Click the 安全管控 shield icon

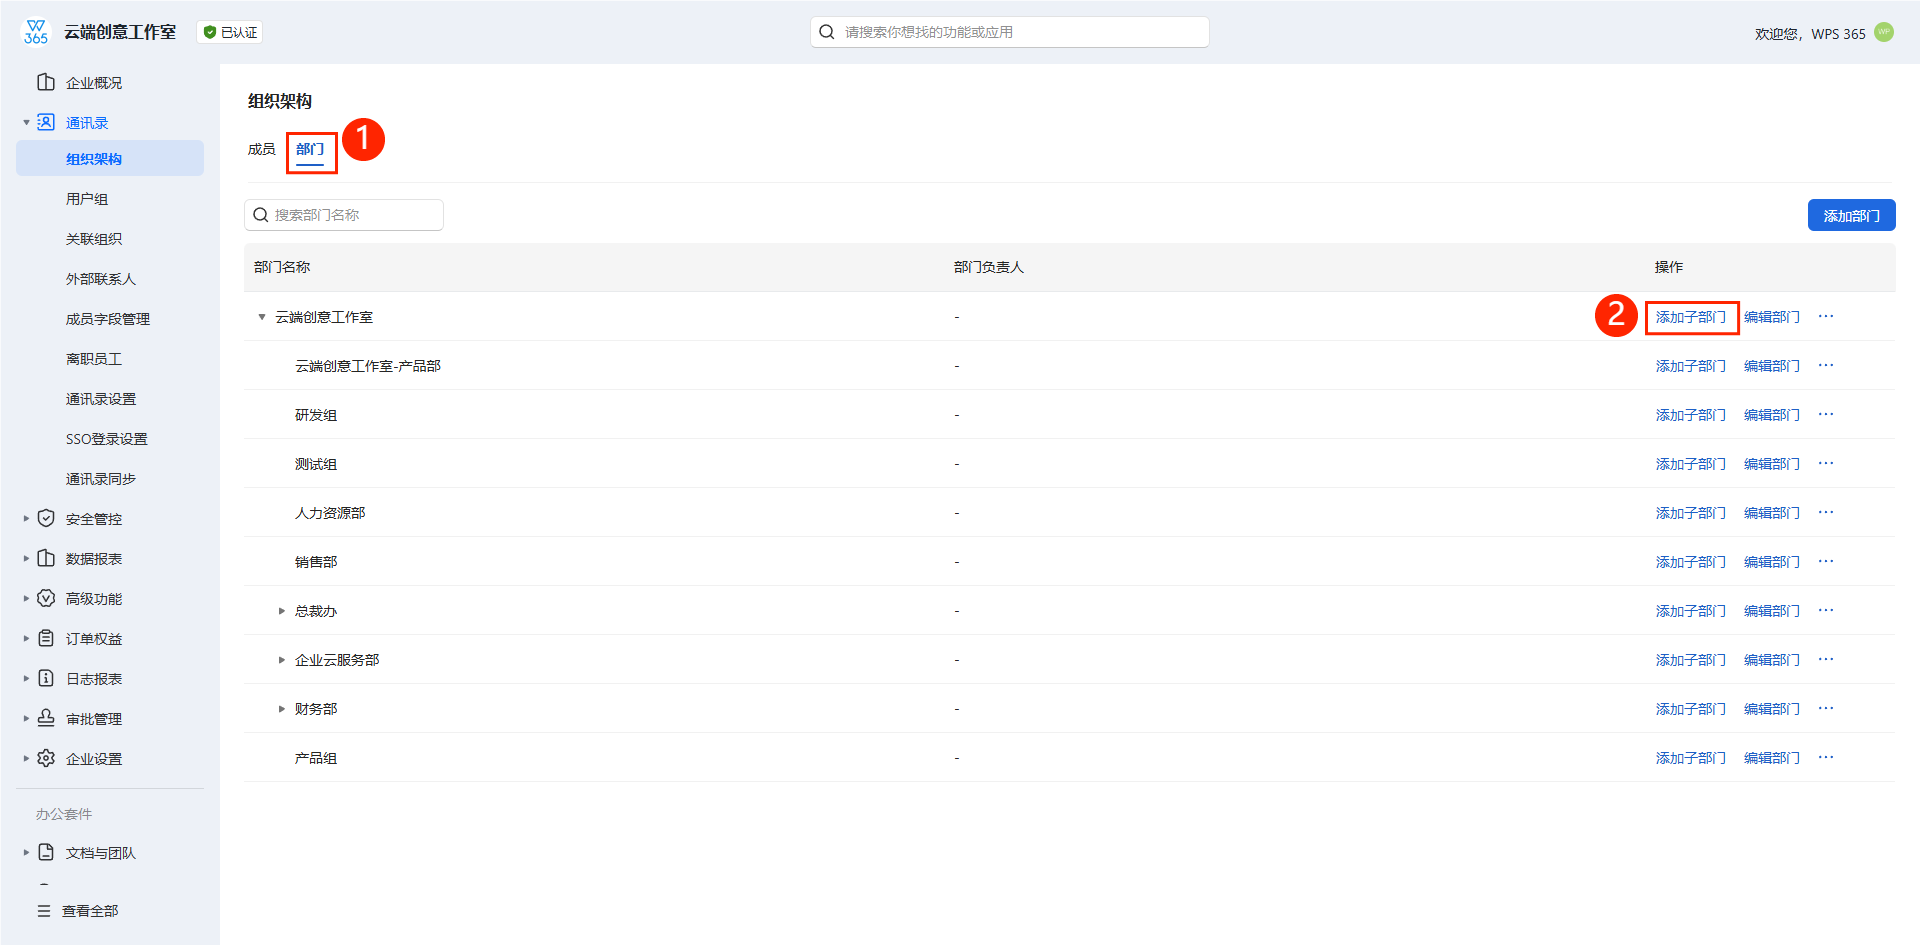tap(46, 518)
